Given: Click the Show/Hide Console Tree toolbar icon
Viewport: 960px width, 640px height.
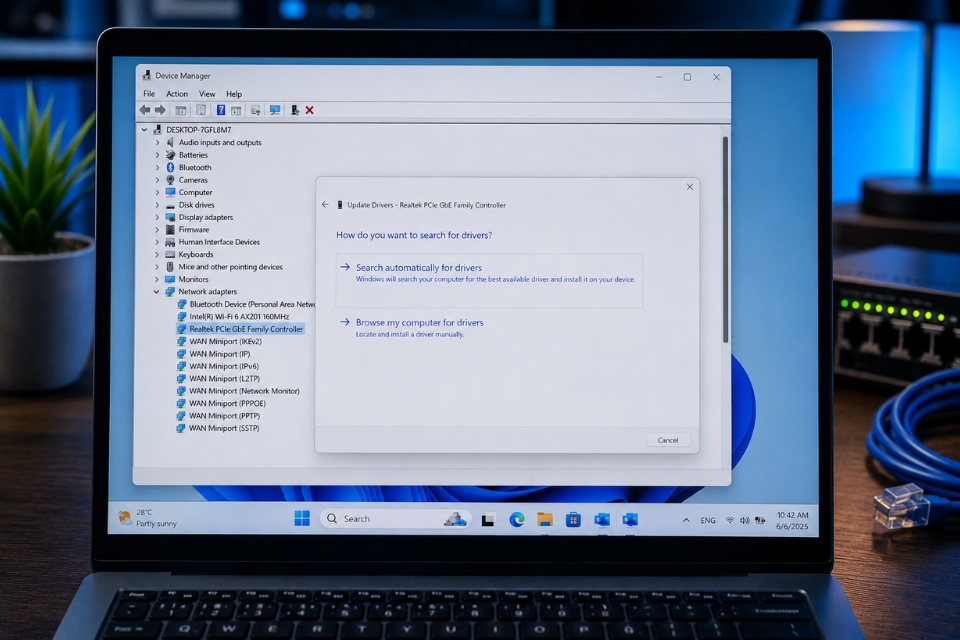Looking at the screenshot, I should [181, 110].
